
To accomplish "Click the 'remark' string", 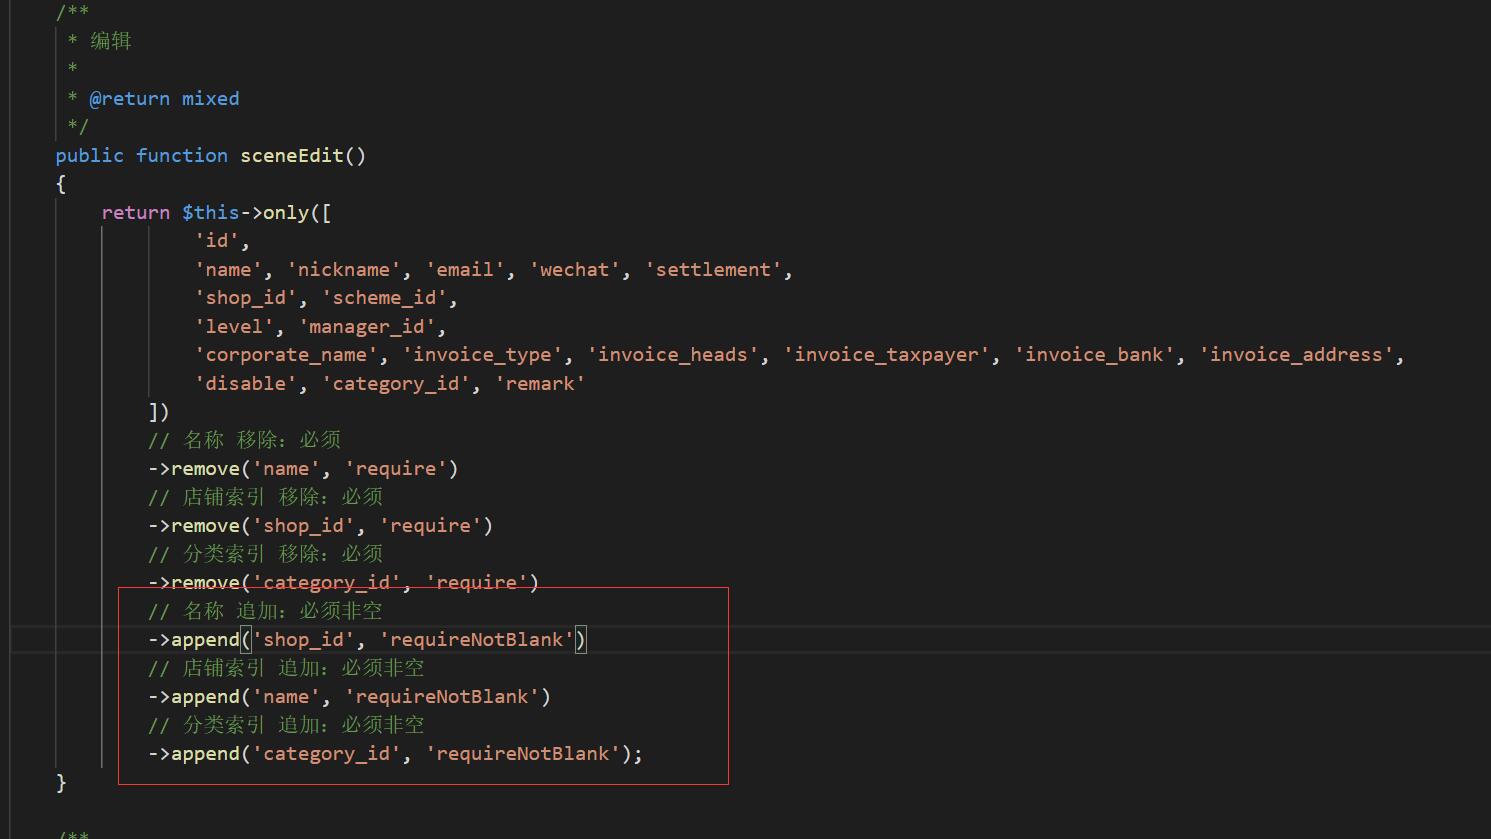I will click(x=540, y=384).
